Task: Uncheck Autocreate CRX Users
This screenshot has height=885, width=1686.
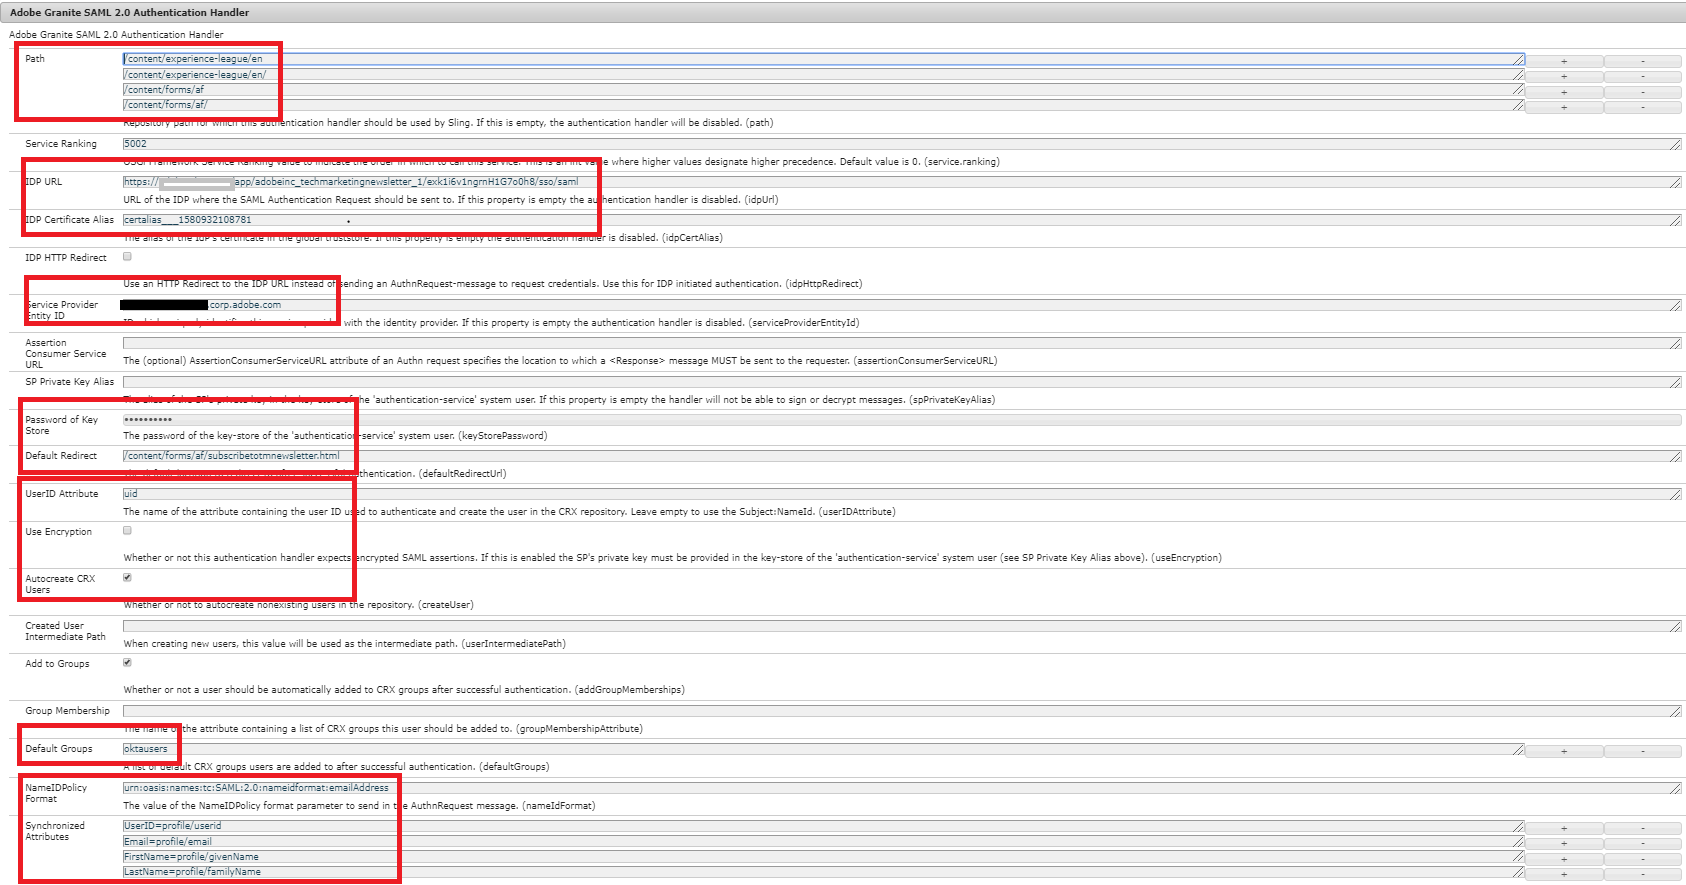Action: pyautogui.click(x=127, y=577)
